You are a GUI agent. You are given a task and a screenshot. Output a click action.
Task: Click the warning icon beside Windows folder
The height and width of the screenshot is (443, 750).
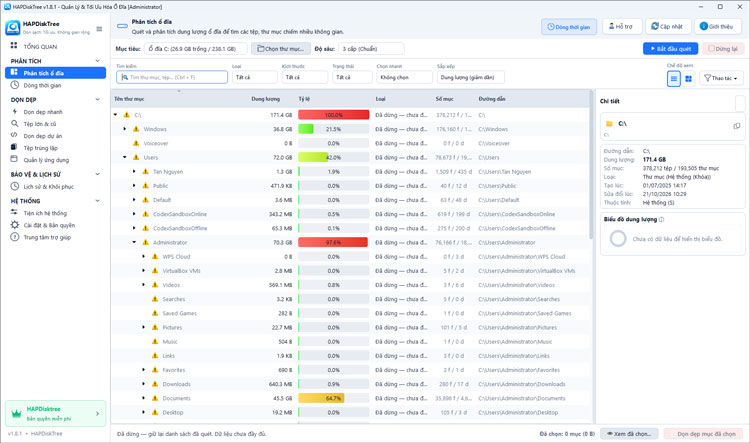point(136,129)
